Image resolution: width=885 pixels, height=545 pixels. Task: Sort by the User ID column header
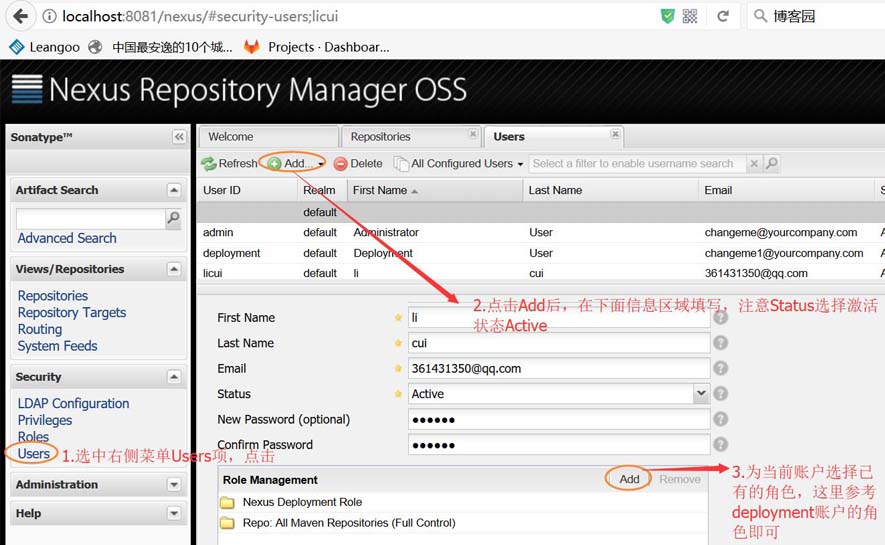click(x=247, y=190)
